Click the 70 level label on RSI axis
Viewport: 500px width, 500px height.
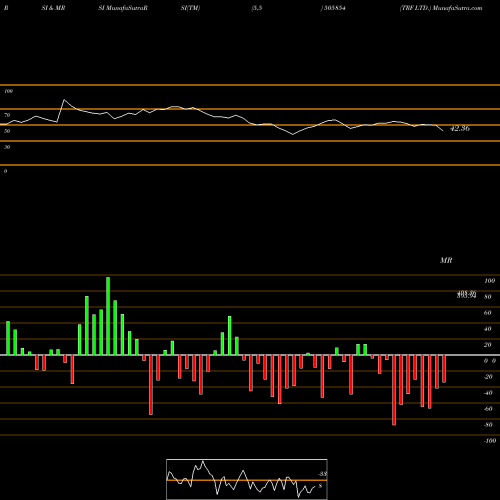[7, 115]
